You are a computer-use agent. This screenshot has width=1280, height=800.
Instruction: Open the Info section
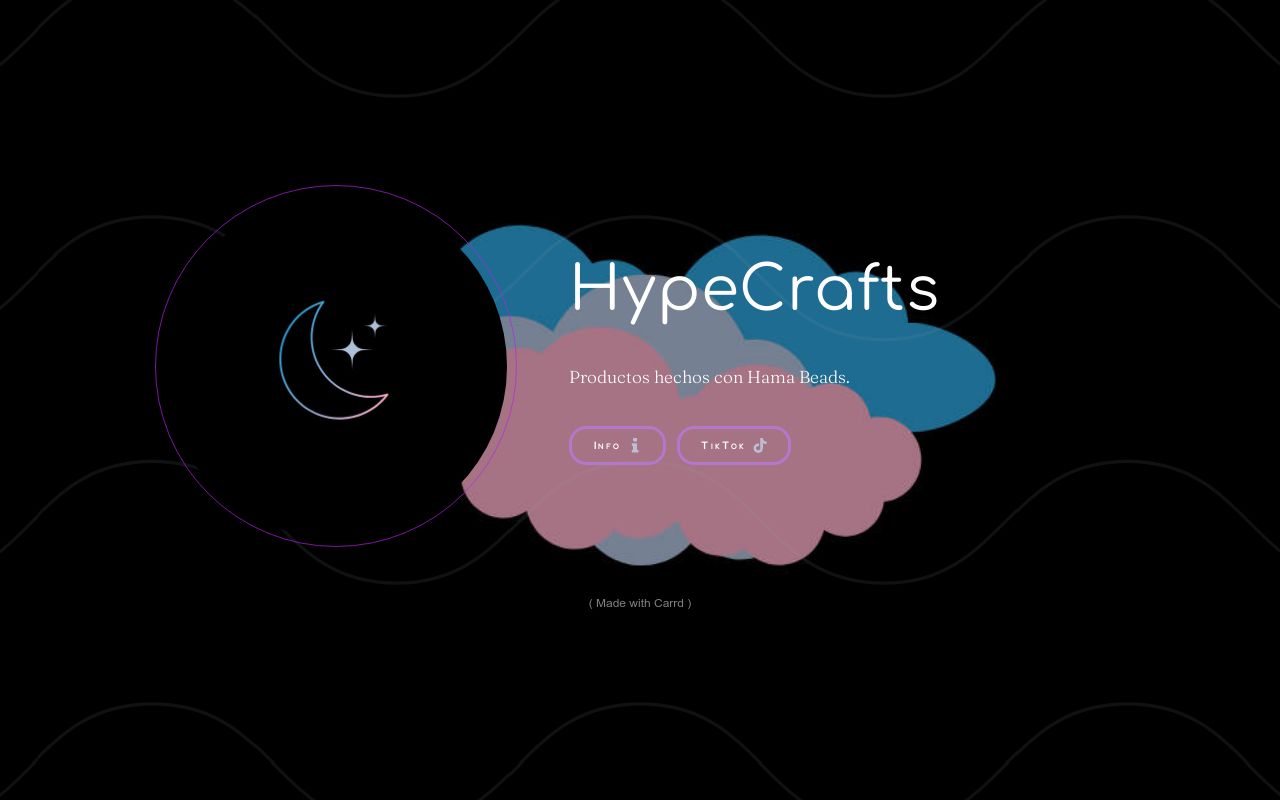click(617, 445)
